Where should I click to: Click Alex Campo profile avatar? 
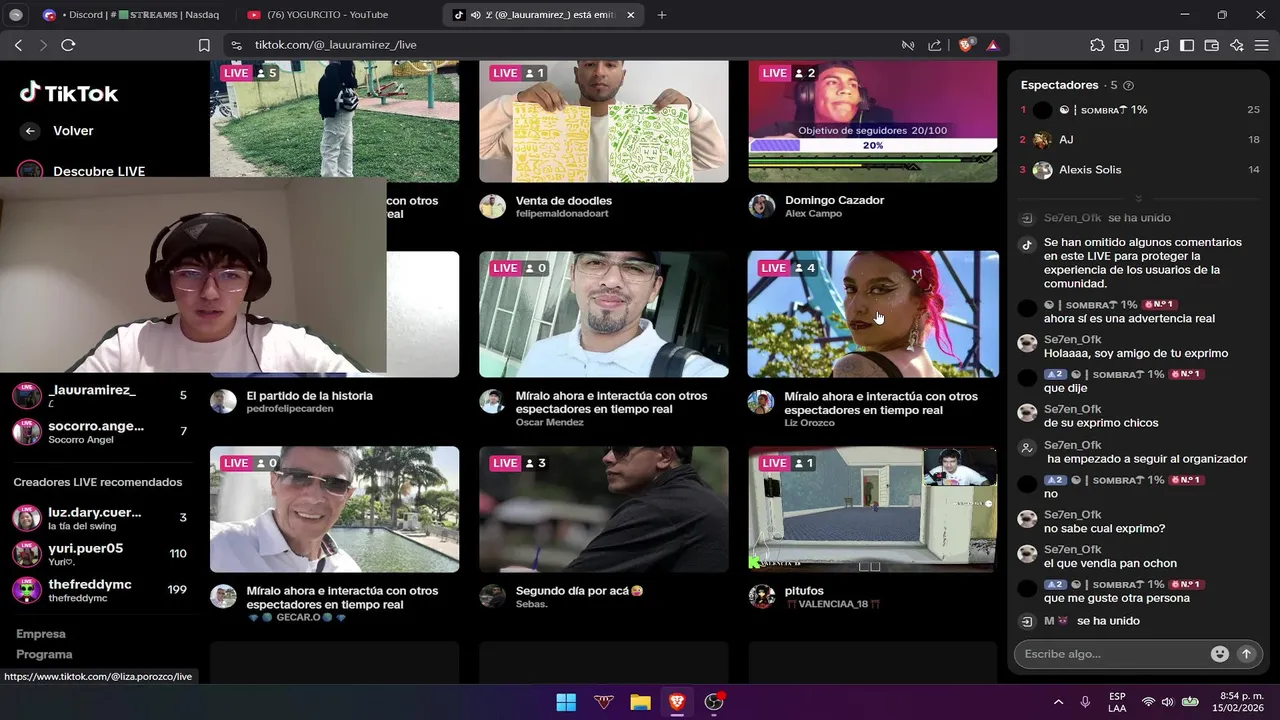click(762, 207)
